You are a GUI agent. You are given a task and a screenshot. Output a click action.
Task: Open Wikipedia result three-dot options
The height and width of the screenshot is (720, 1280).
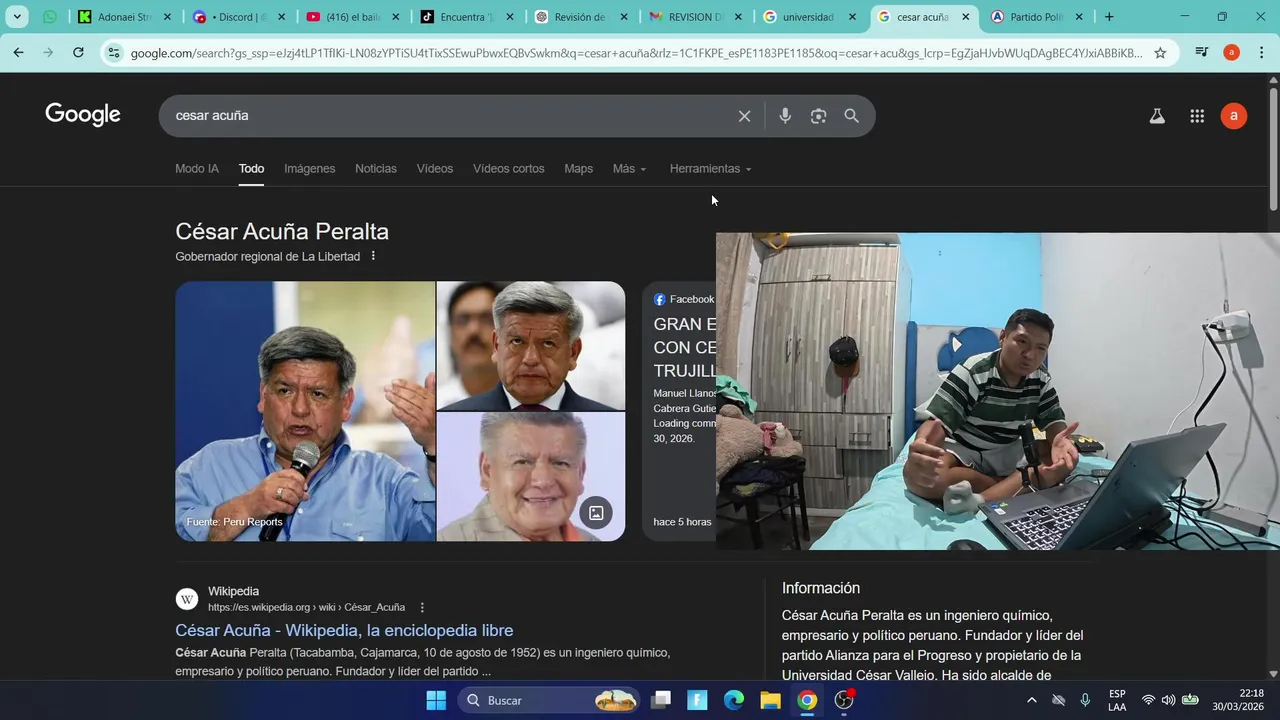[422, 607]
